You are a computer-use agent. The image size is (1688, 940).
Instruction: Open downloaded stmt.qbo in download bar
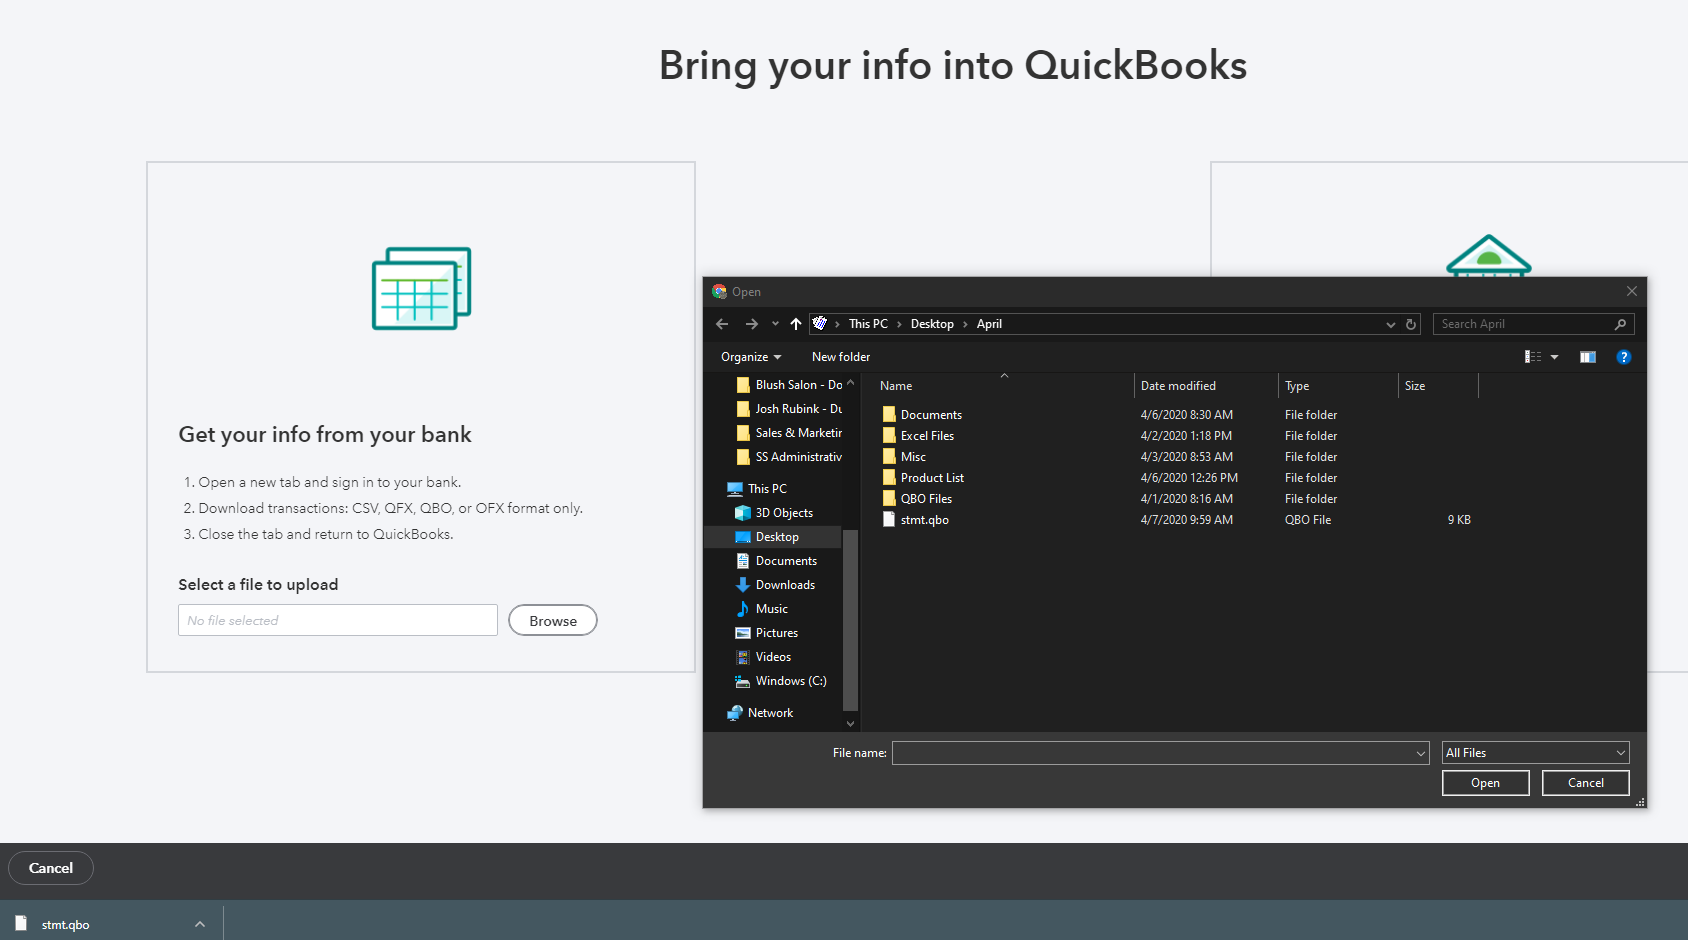pos(65,925)
